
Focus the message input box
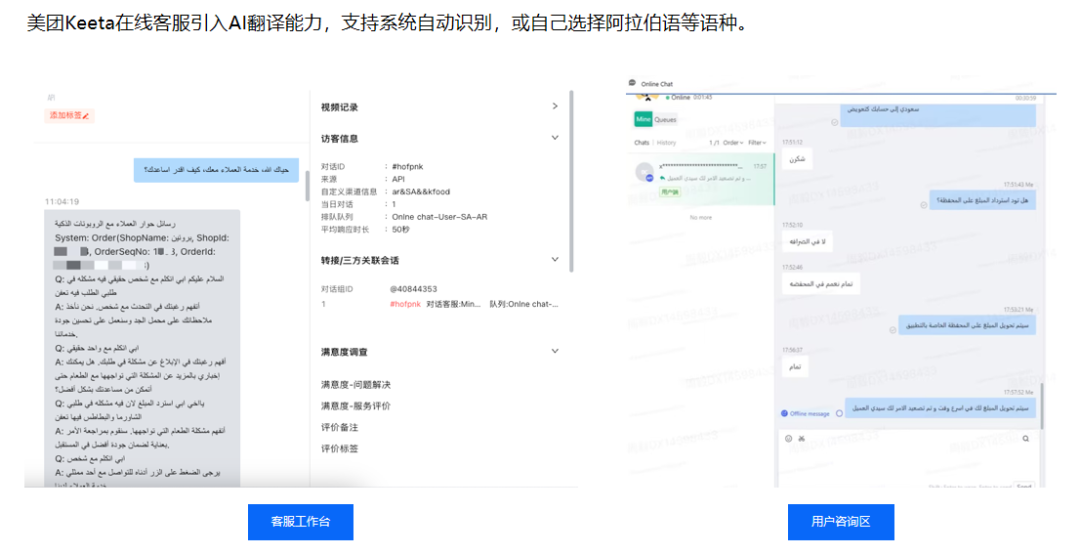tap(909, 462)
